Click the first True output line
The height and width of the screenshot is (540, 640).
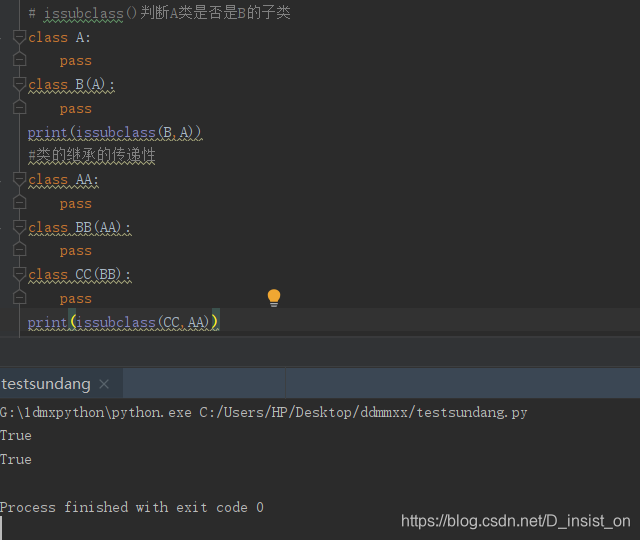pyautogui.click(x=16, y=436)
